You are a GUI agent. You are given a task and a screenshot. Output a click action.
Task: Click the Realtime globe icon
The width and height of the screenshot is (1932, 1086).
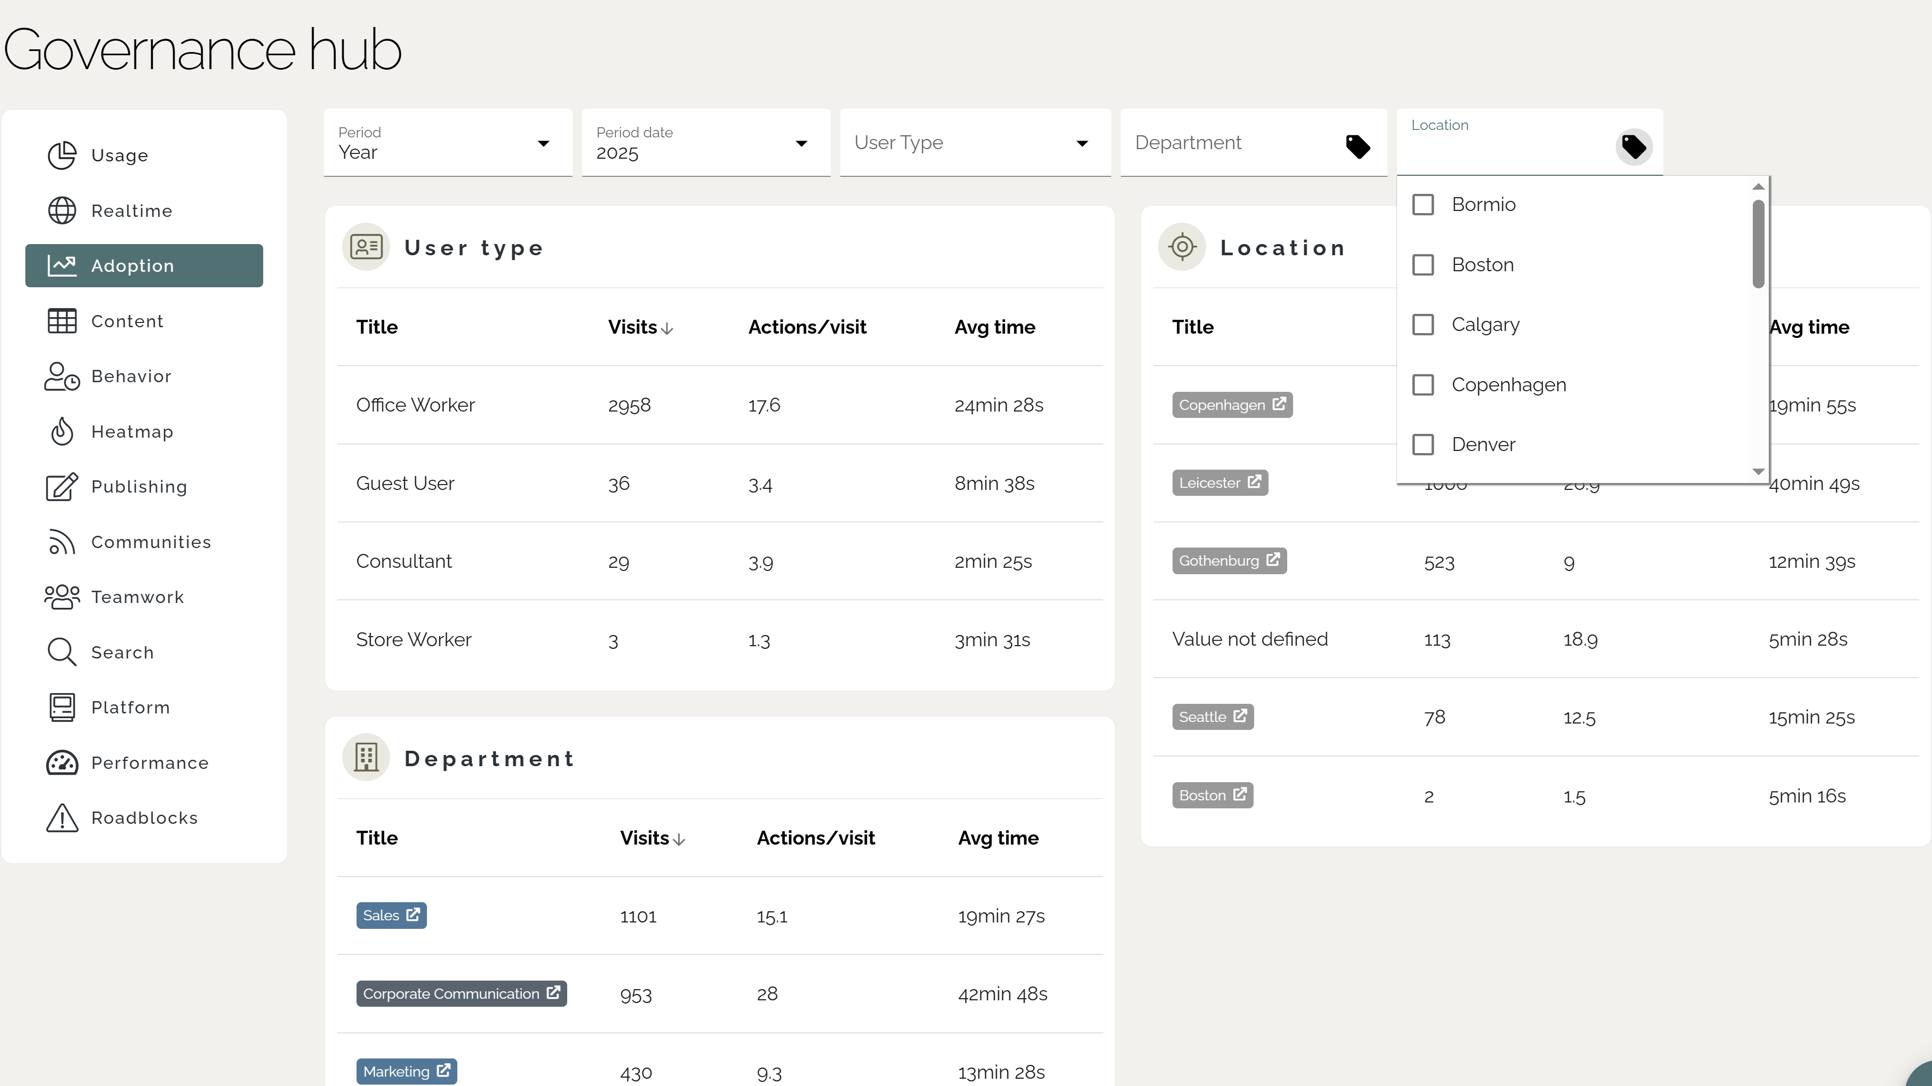pyautogui.click(x=62, y=210)
